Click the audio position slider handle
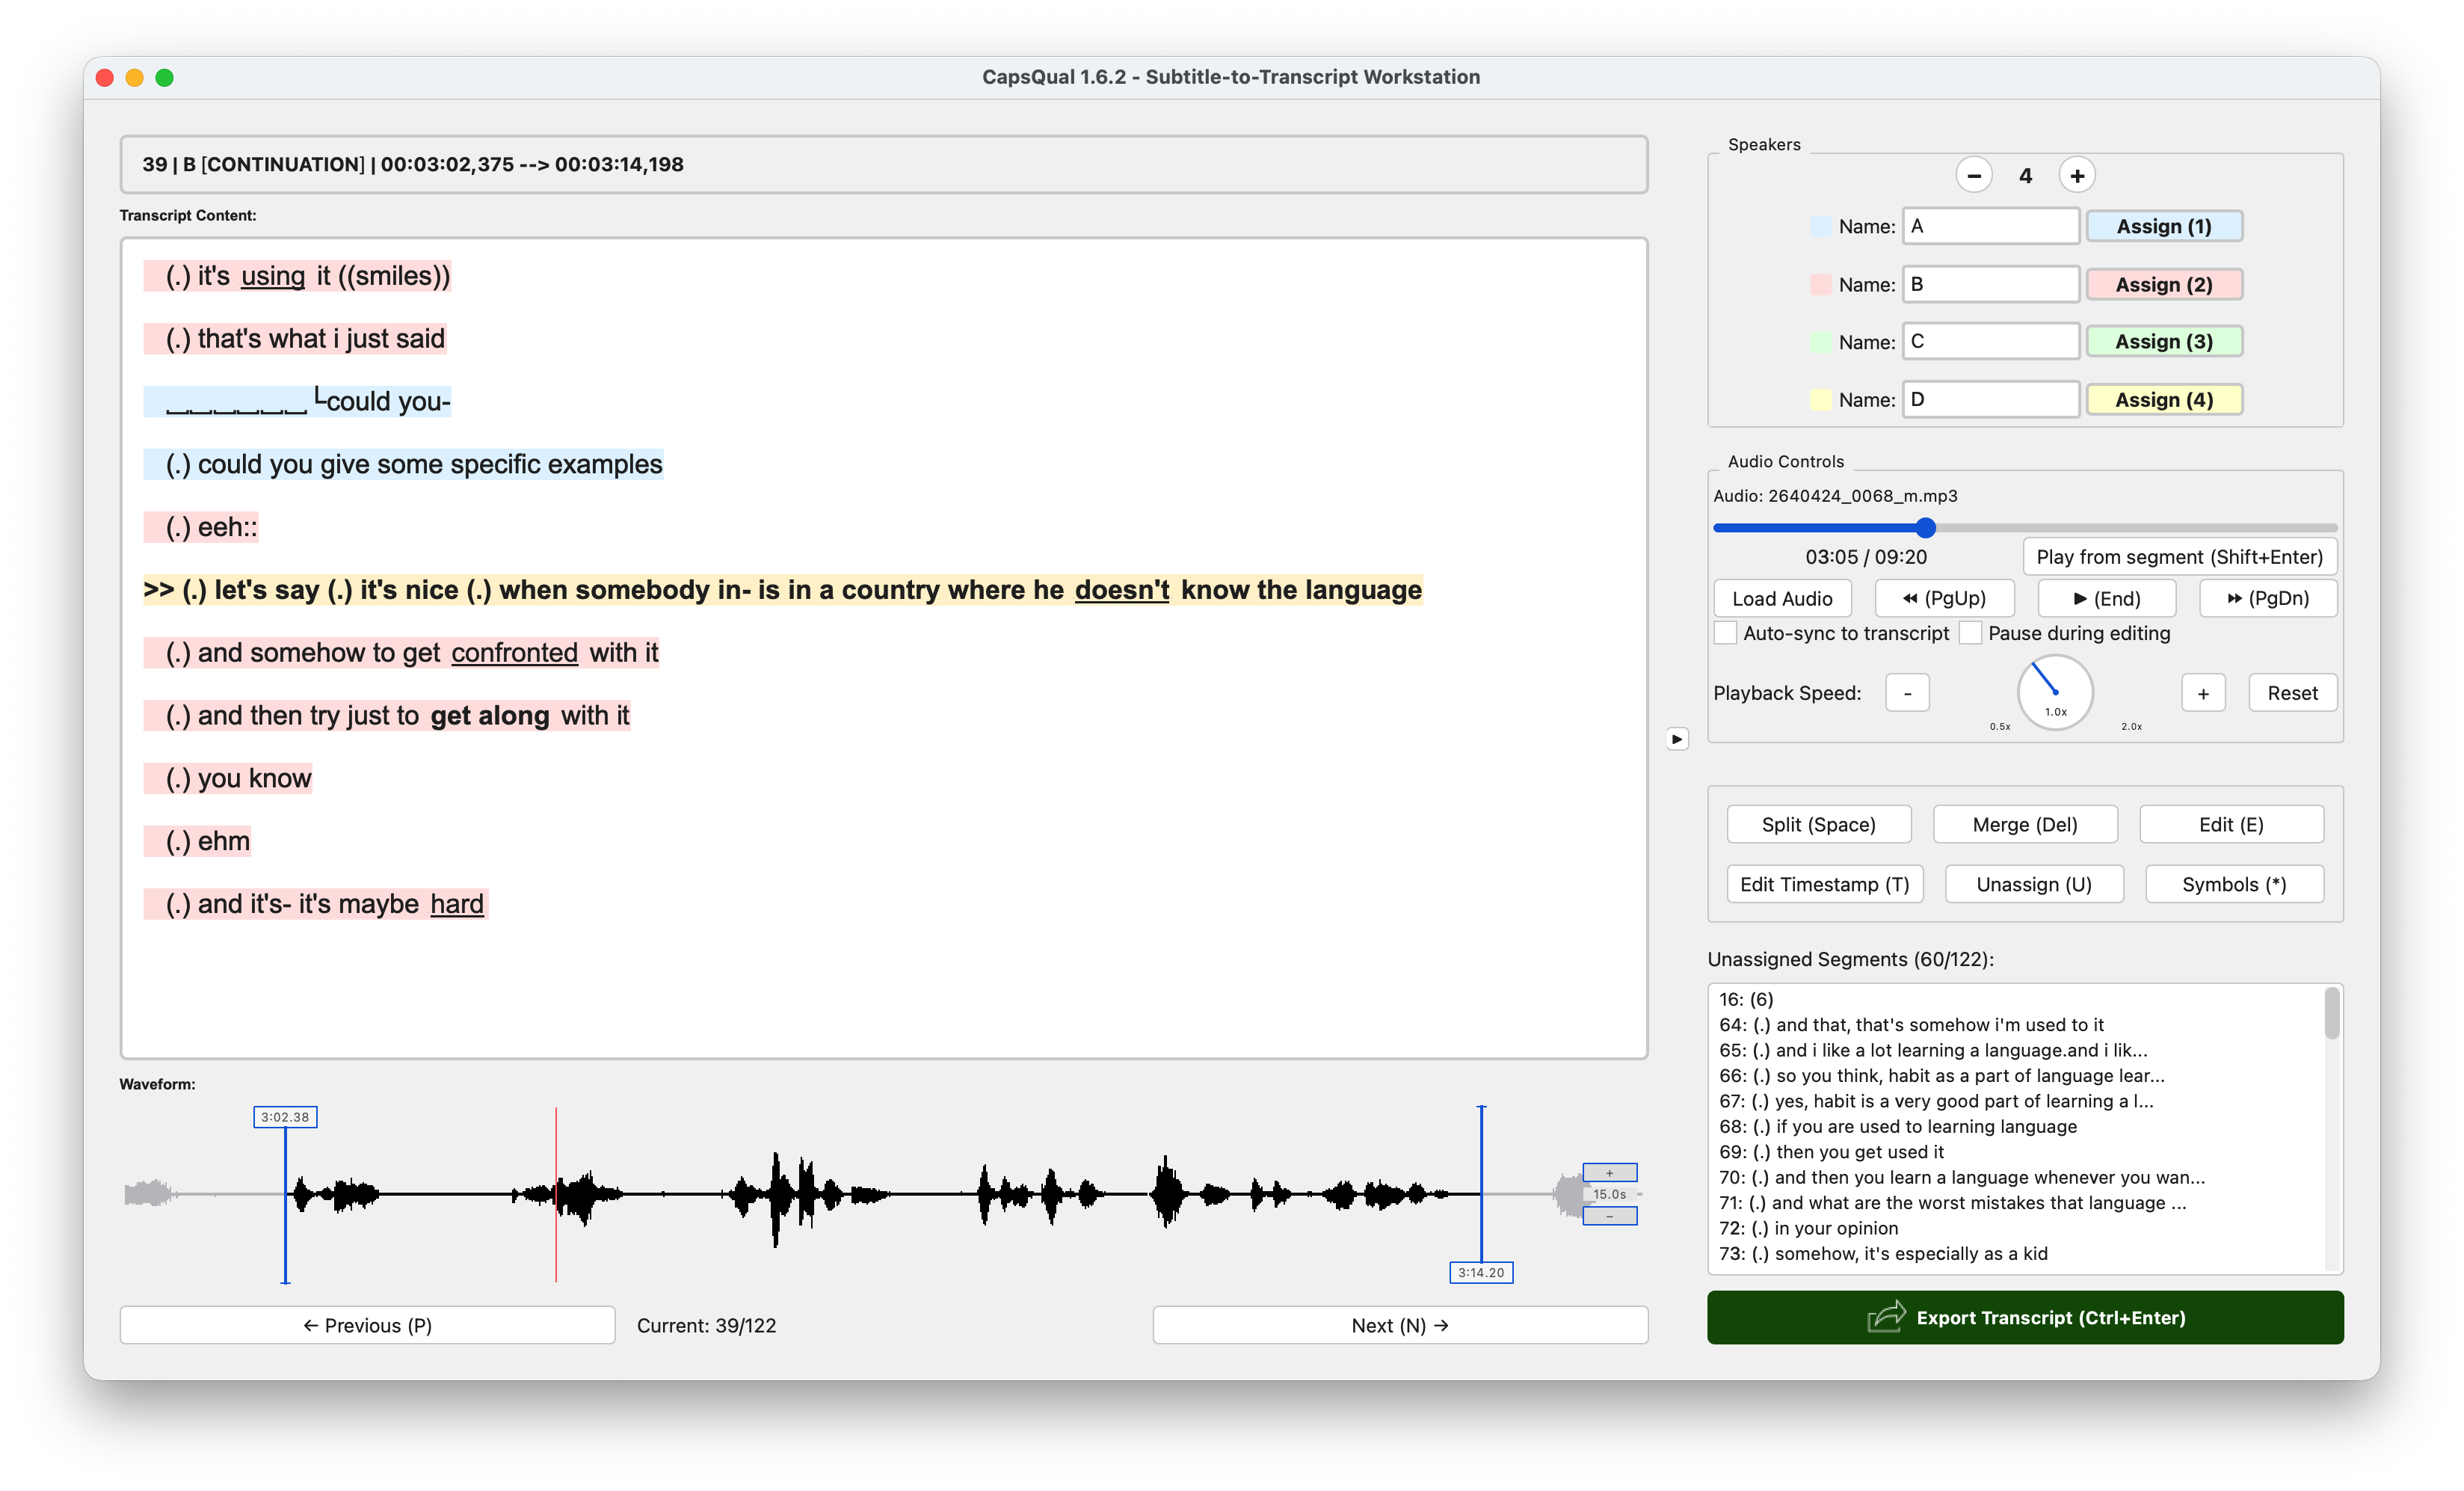Image resolution: width=2464 pixels, height=1491 pixels. (1925, 527)
